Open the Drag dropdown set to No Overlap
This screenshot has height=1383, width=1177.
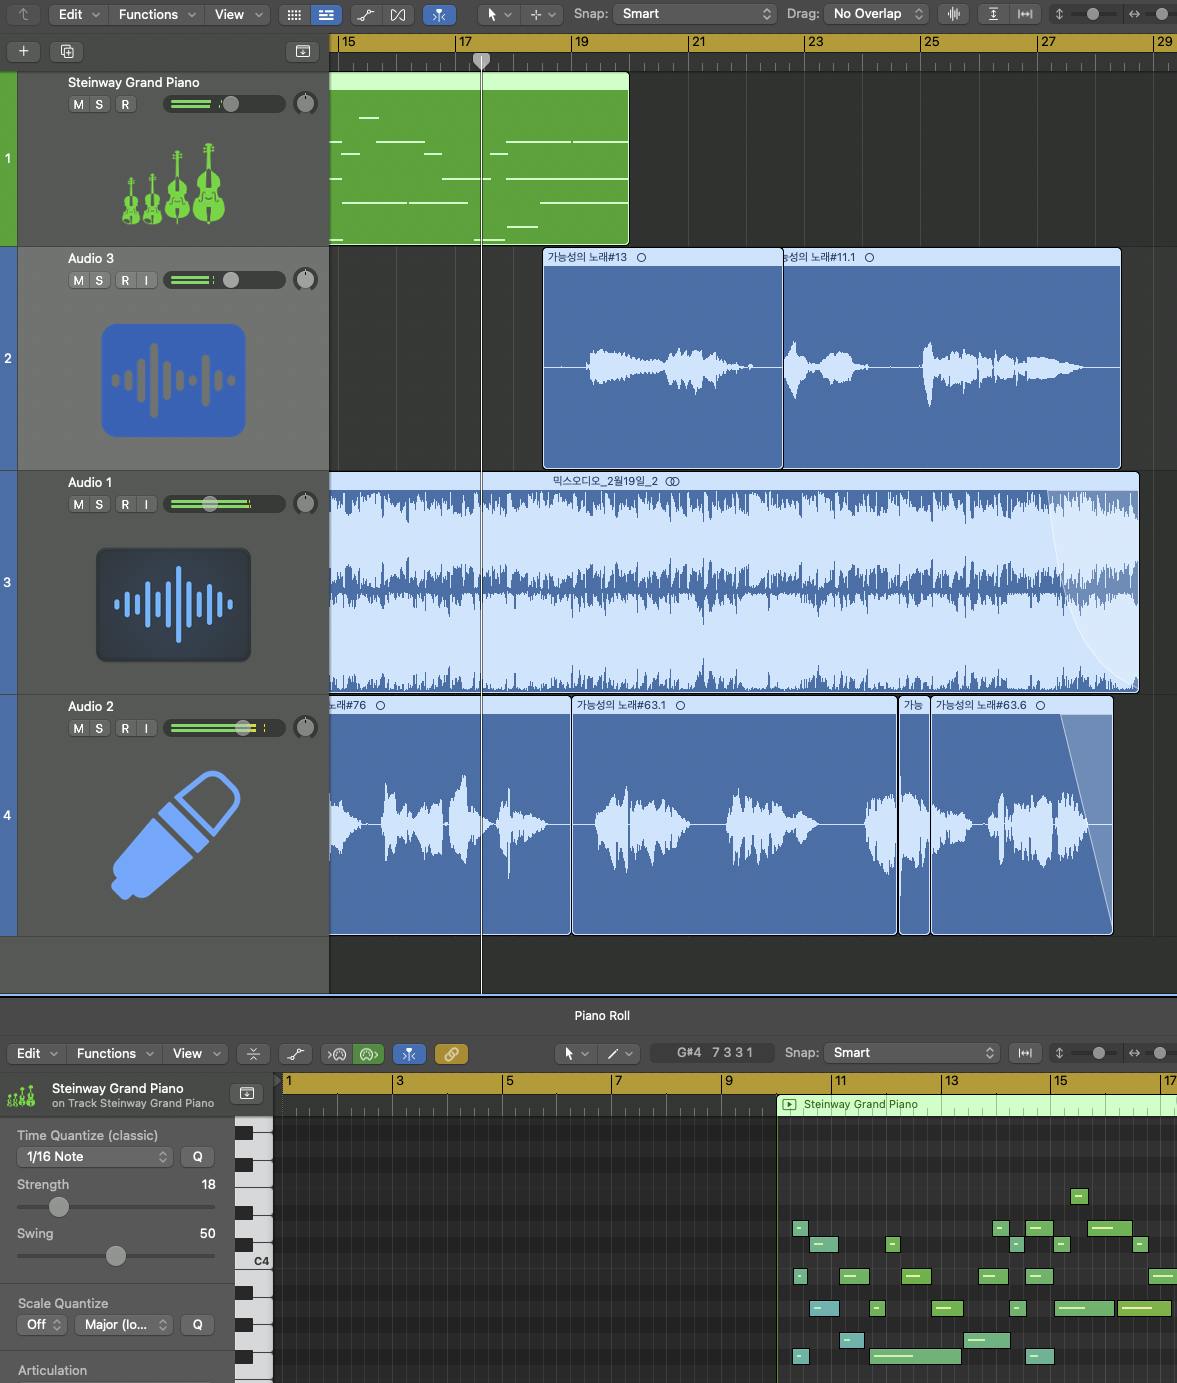(877, 14)
